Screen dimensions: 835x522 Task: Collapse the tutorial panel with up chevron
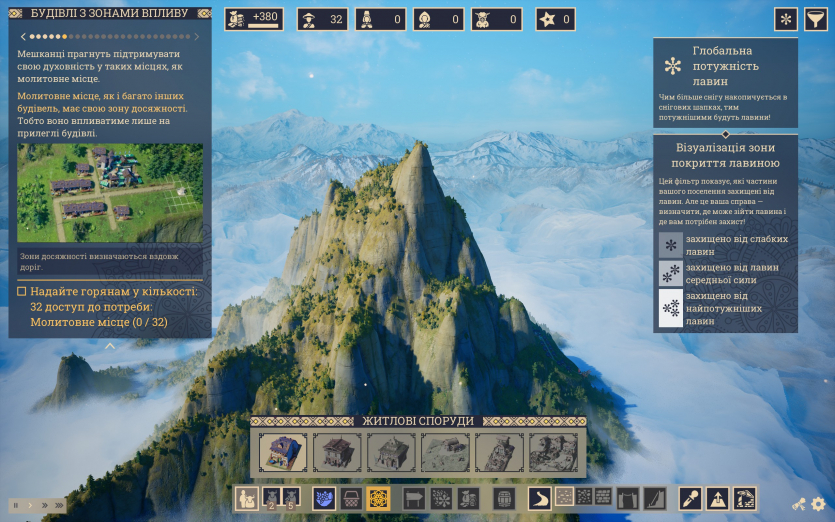point(110,346)
